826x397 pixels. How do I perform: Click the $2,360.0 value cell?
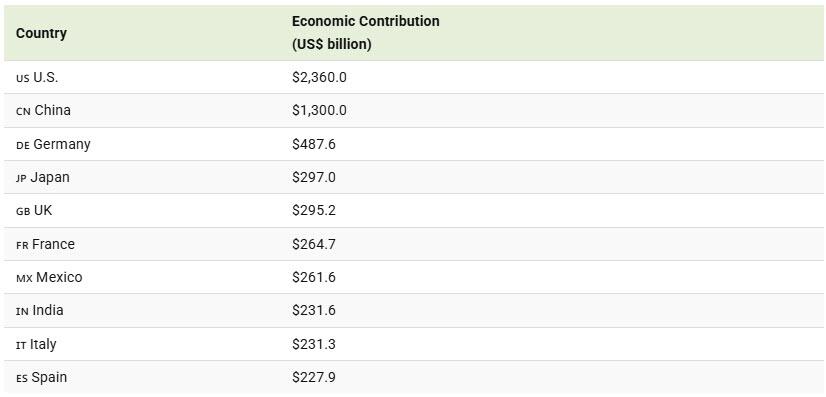click(x=319, y=77)
